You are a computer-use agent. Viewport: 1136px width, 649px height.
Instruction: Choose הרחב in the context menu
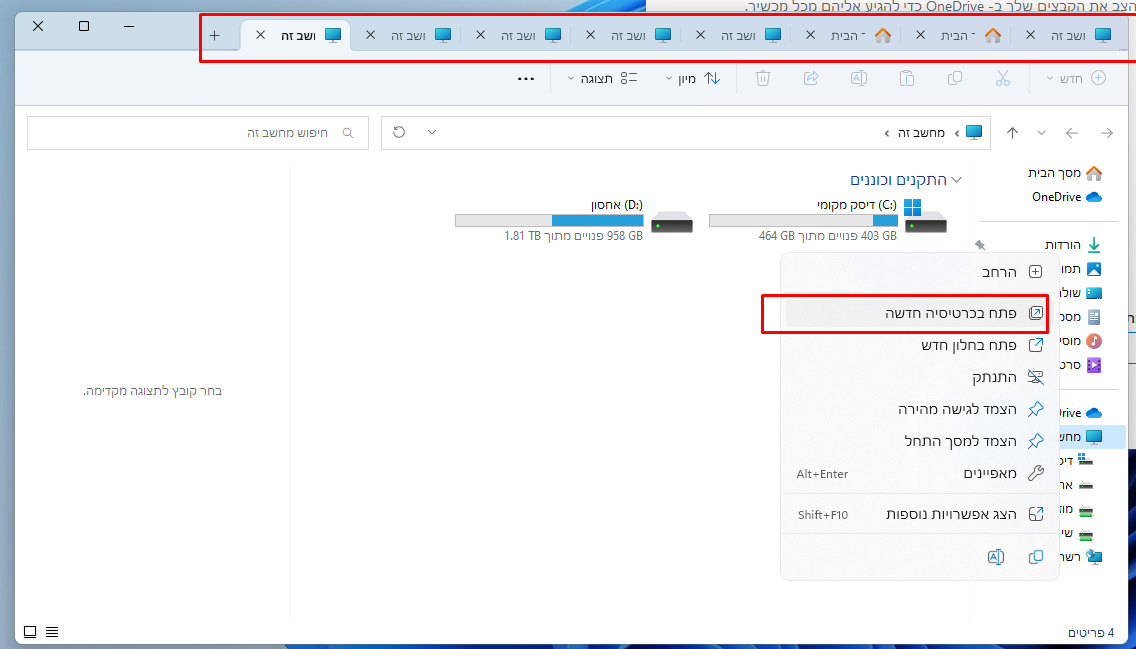click(919, 272)
